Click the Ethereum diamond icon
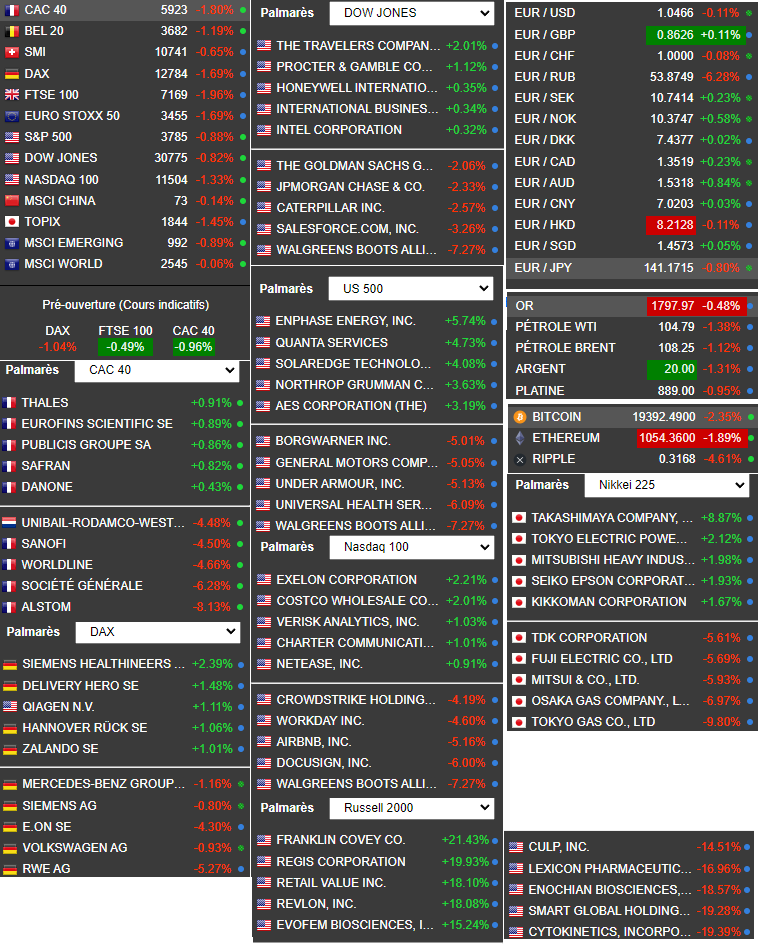This screenshot has width=758, height=944. 520,438
